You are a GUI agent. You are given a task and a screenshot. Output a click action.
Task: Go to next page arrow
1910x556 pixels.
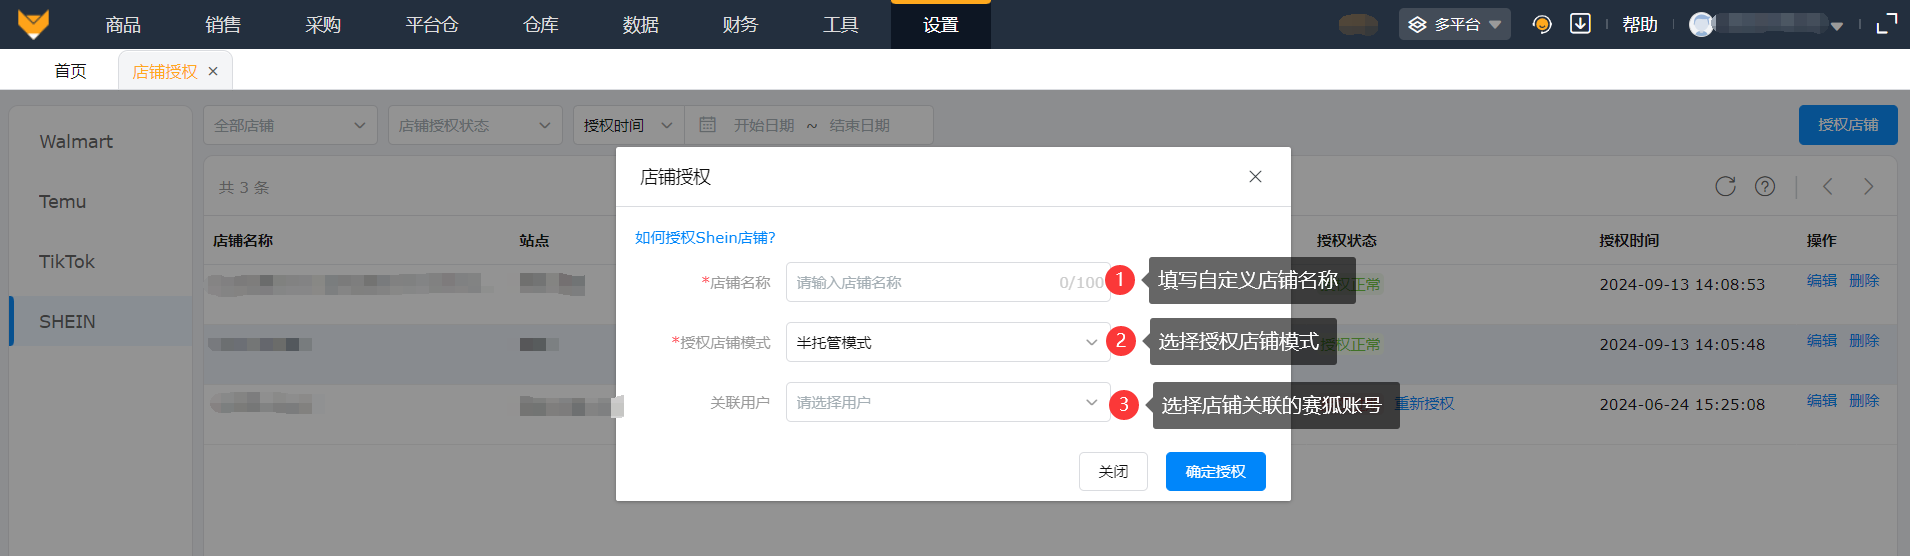[x=1868, y=186]
